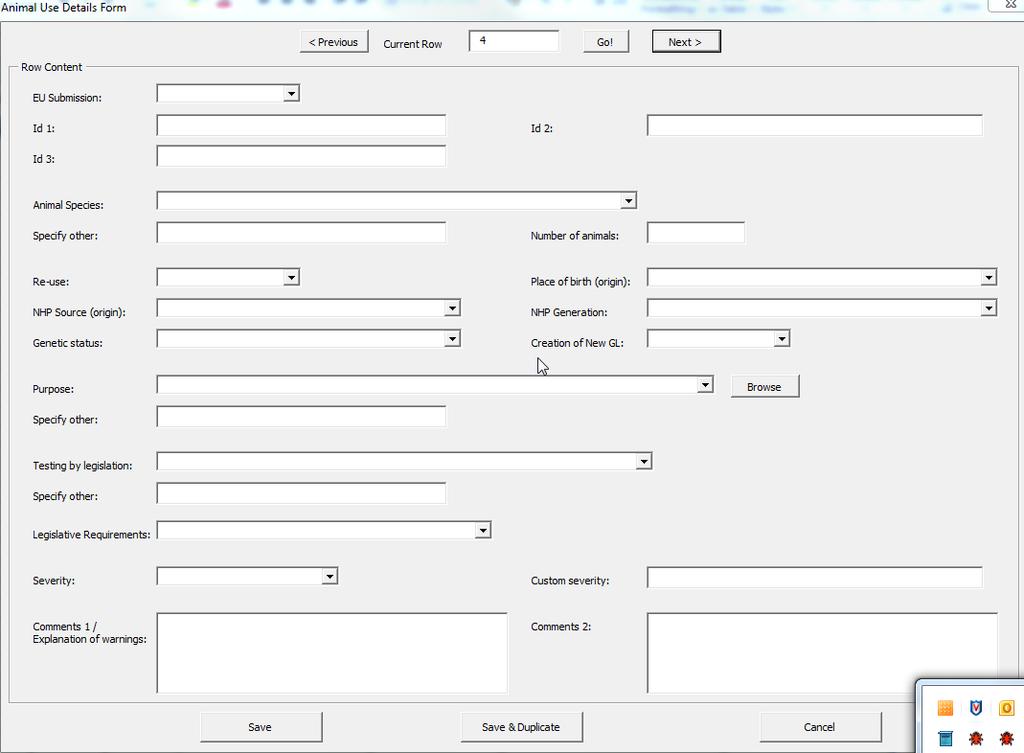Open the NHP Source (origin) dropdown
This screenshot has width=1024, height=753.
(x=452, y=308)
